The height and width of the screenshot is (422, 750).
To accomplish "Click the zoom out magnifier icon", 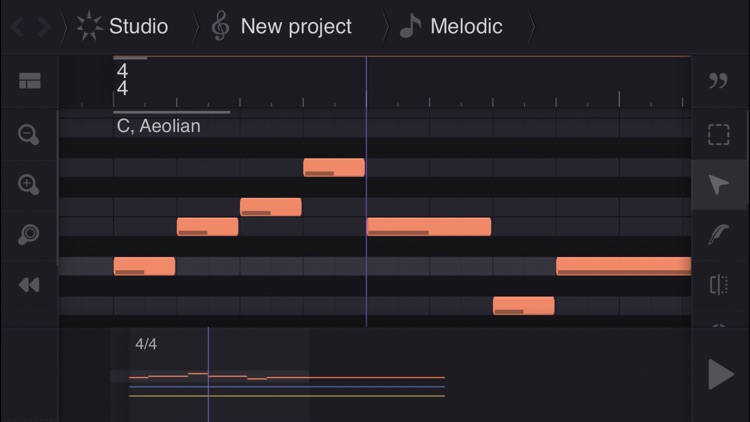I will tap(29, 134).
